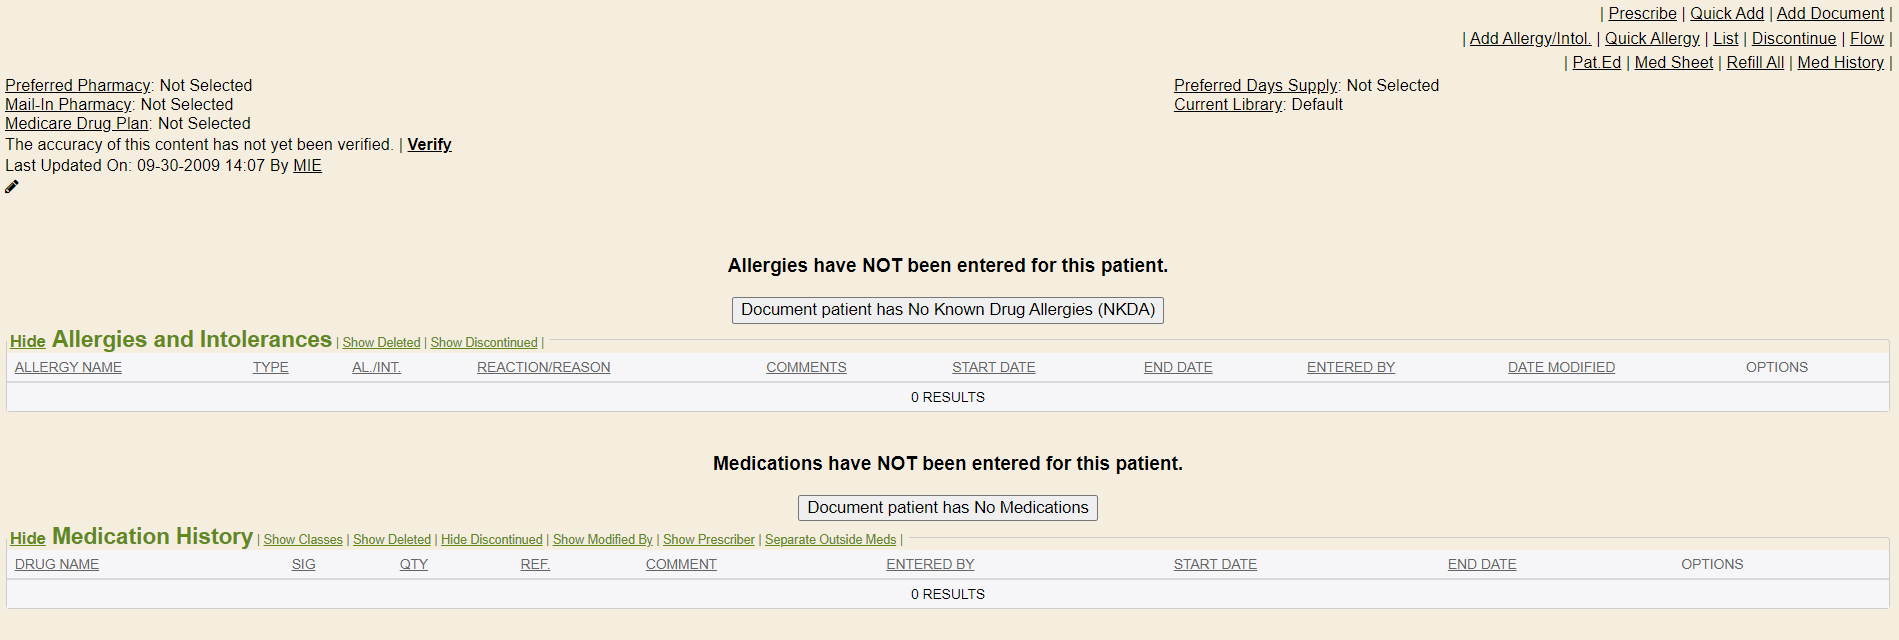Click Document patient has No Medications button
Image resolution: width=1899 pixels, height=640 pixels.
click(x=947, y=508)
